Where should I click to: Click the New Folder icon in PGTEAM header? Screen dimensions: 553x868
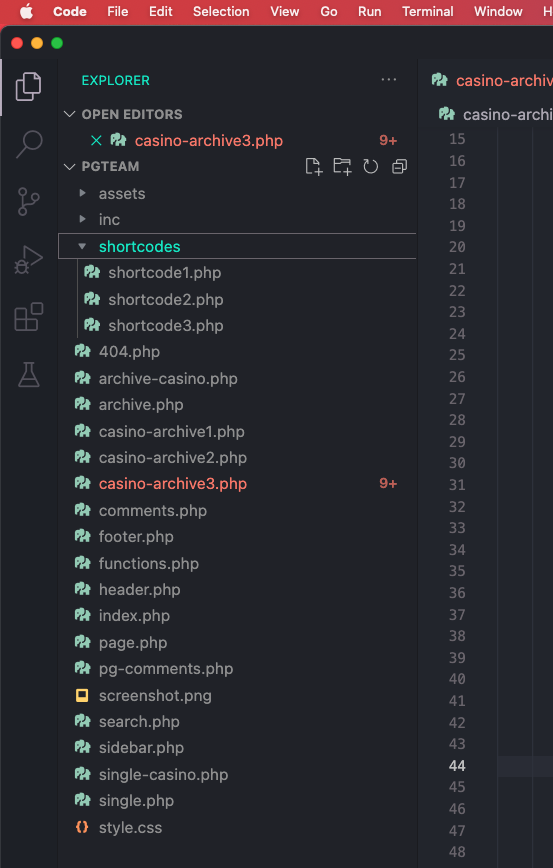[x=342, y=166]
